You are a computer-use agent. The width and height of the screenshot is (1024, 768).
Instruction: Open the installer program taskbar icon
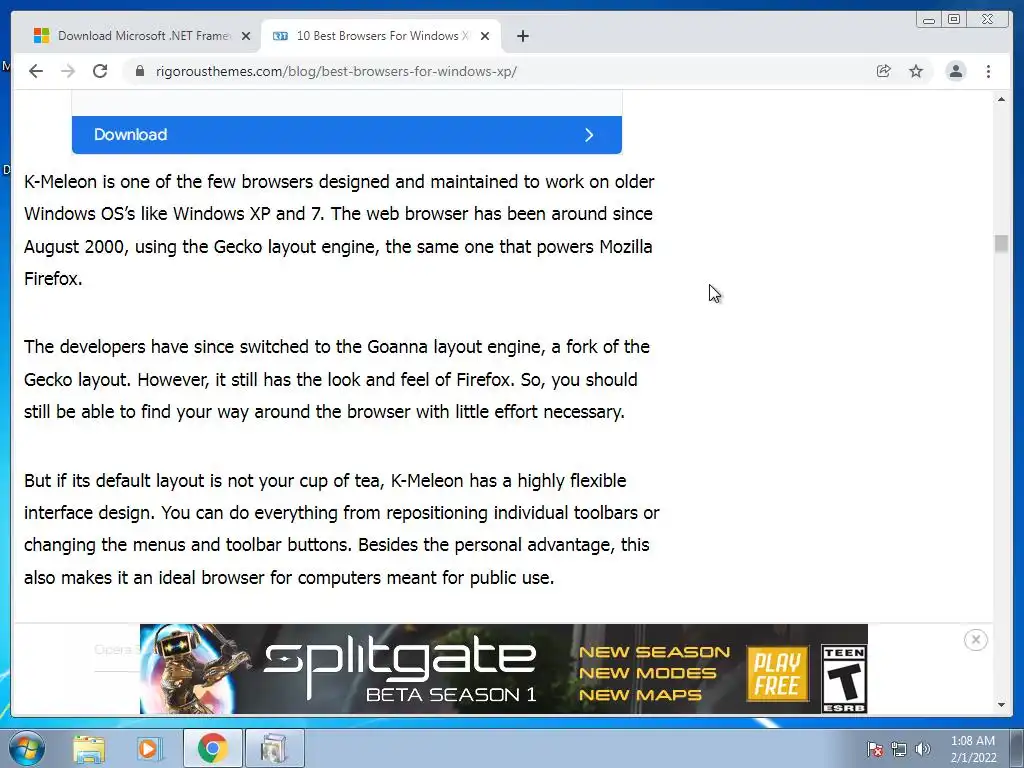(274, 748)
